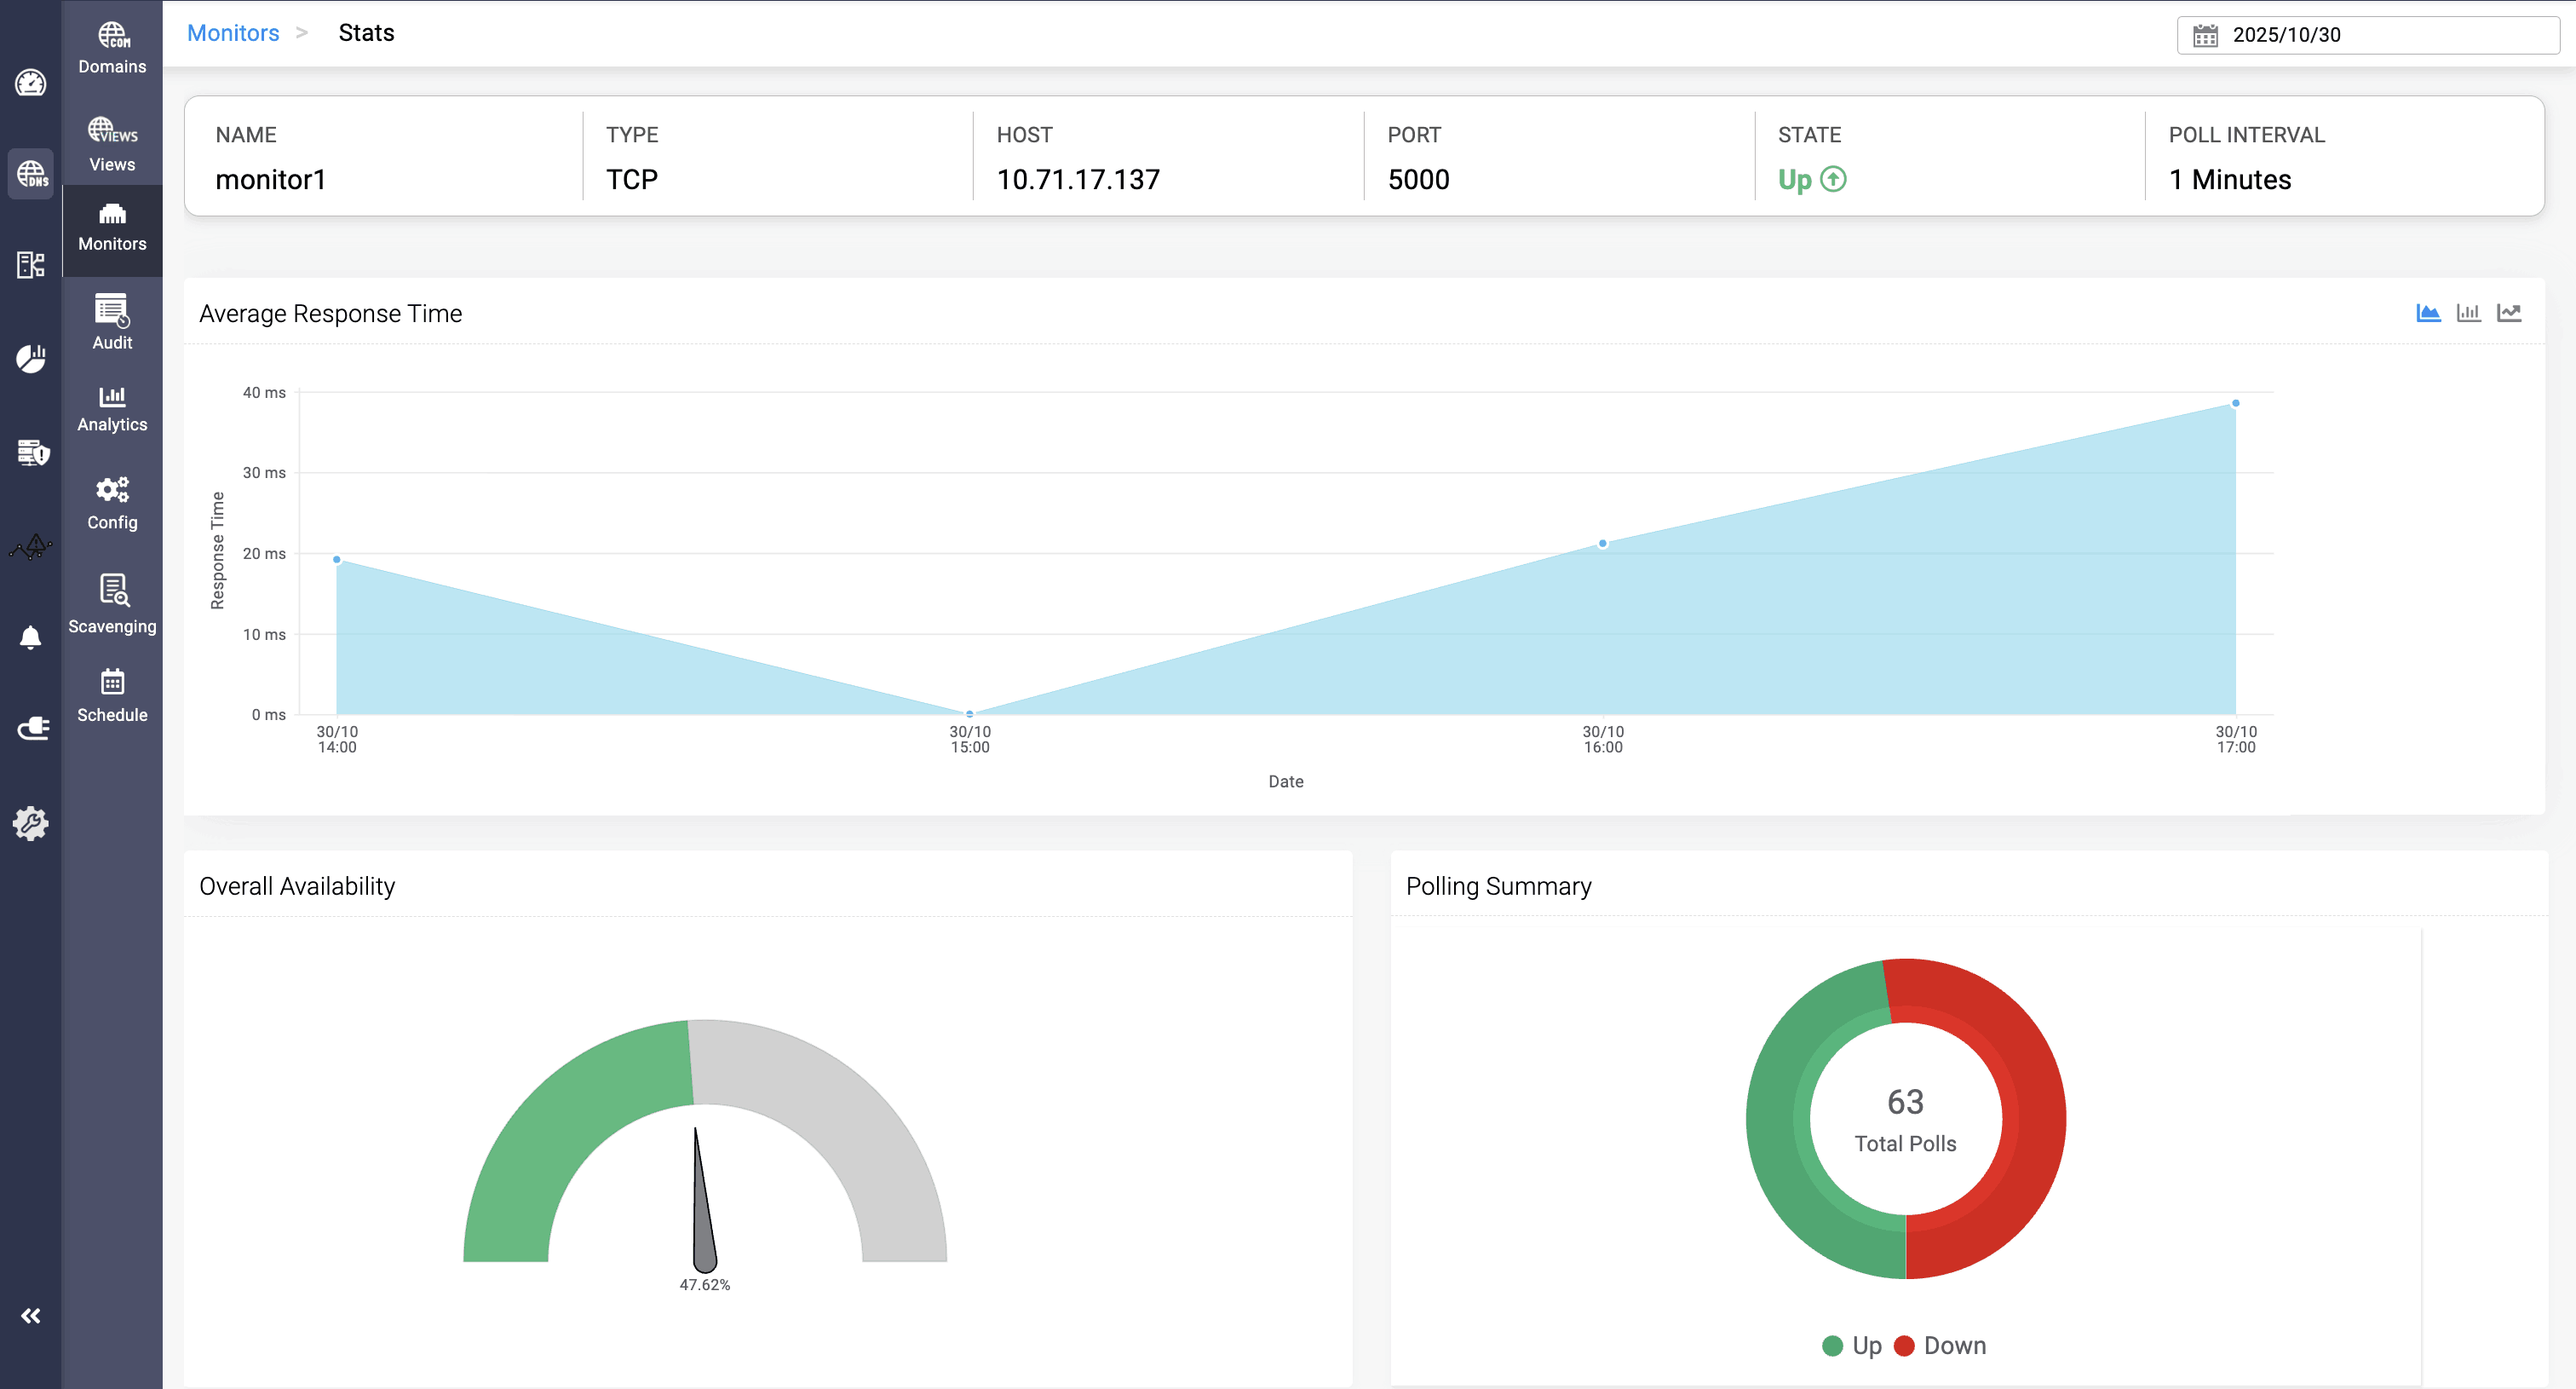Click the pie chart reports icon
The height and width of the screenshot is (1389, 2576).
pyautogui.click(x=30, y=358)
